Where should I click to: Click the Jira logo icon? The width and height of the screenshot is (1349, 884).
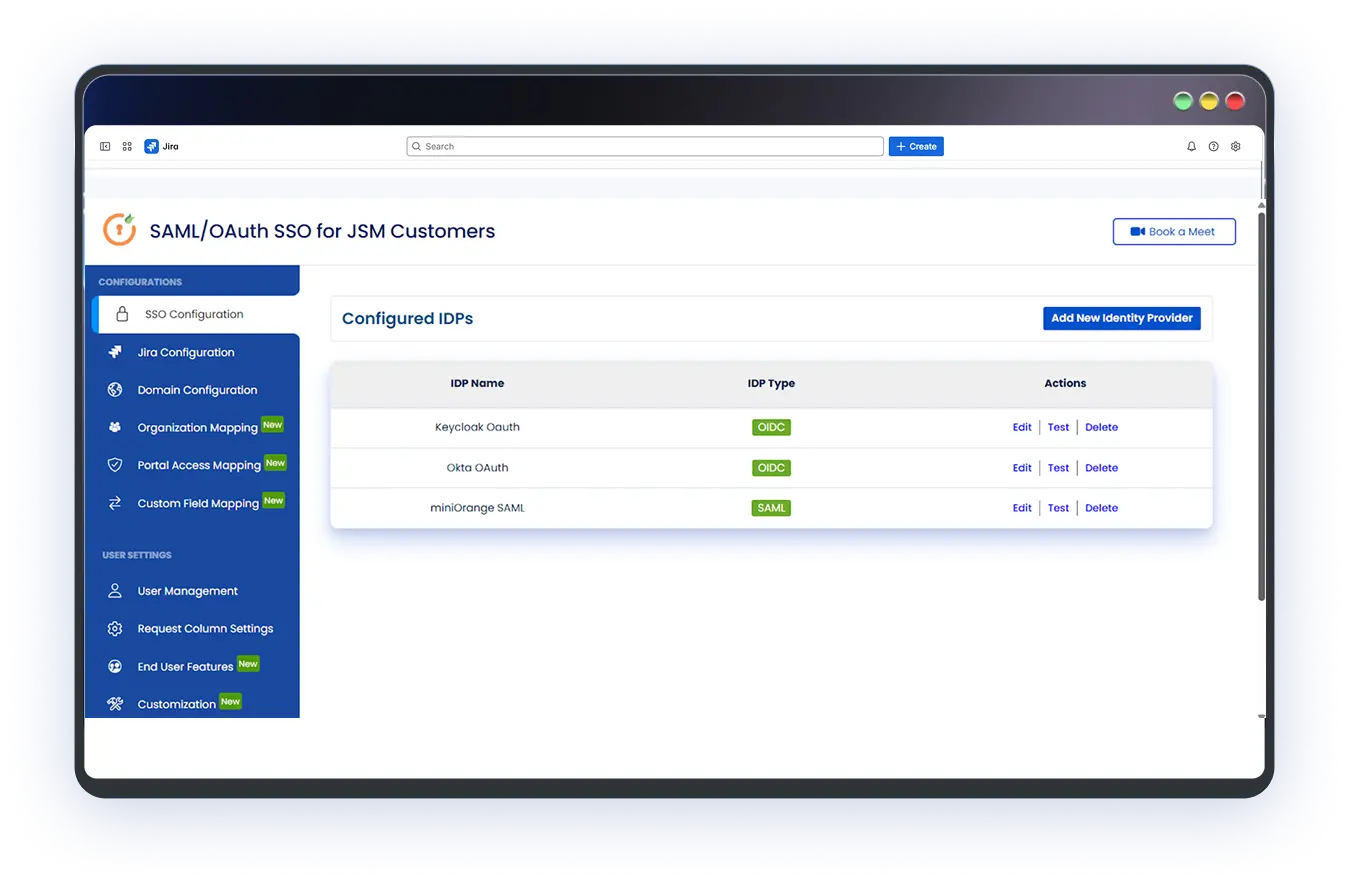151,146
